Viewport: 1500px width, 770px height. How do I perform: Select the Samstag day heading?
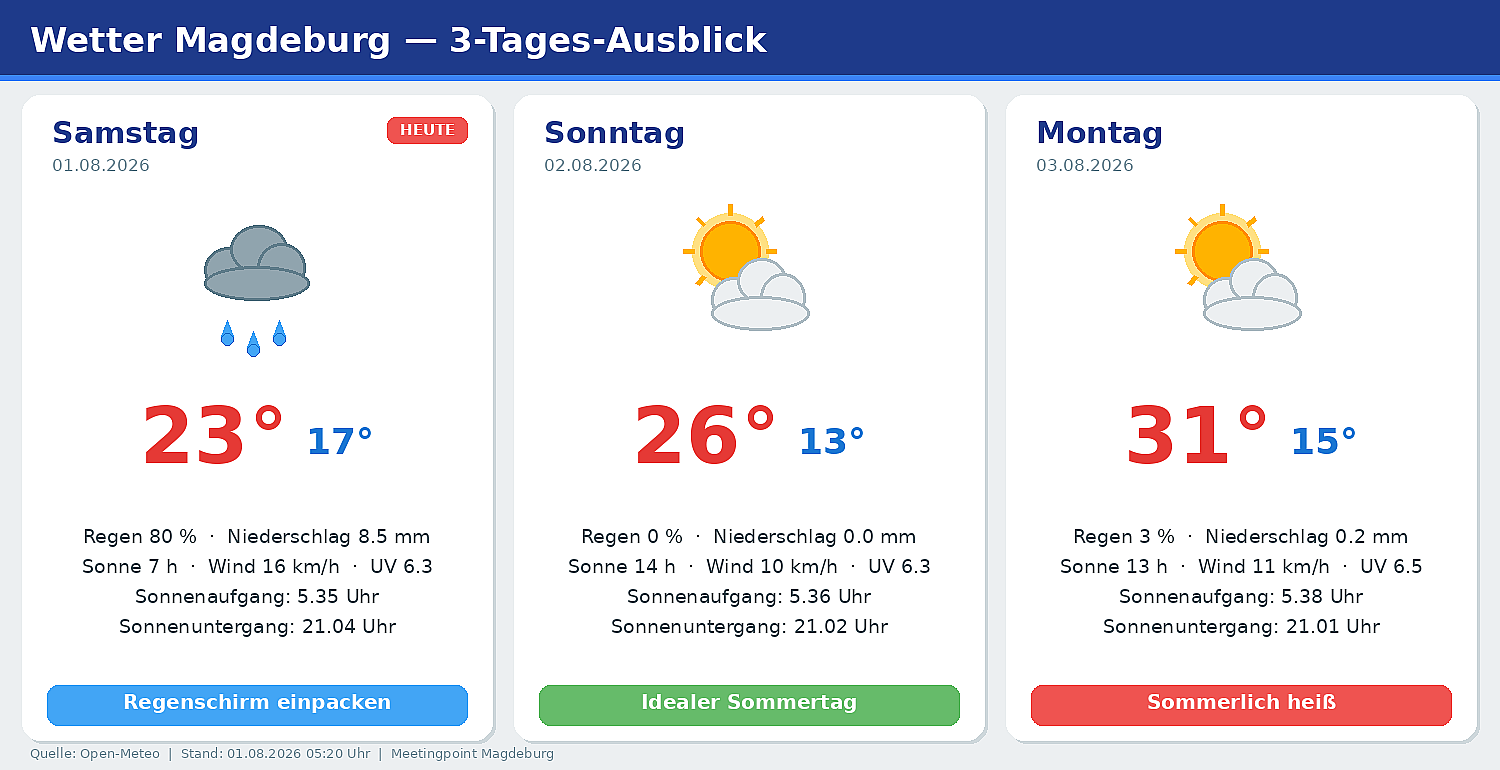(126, 133)
